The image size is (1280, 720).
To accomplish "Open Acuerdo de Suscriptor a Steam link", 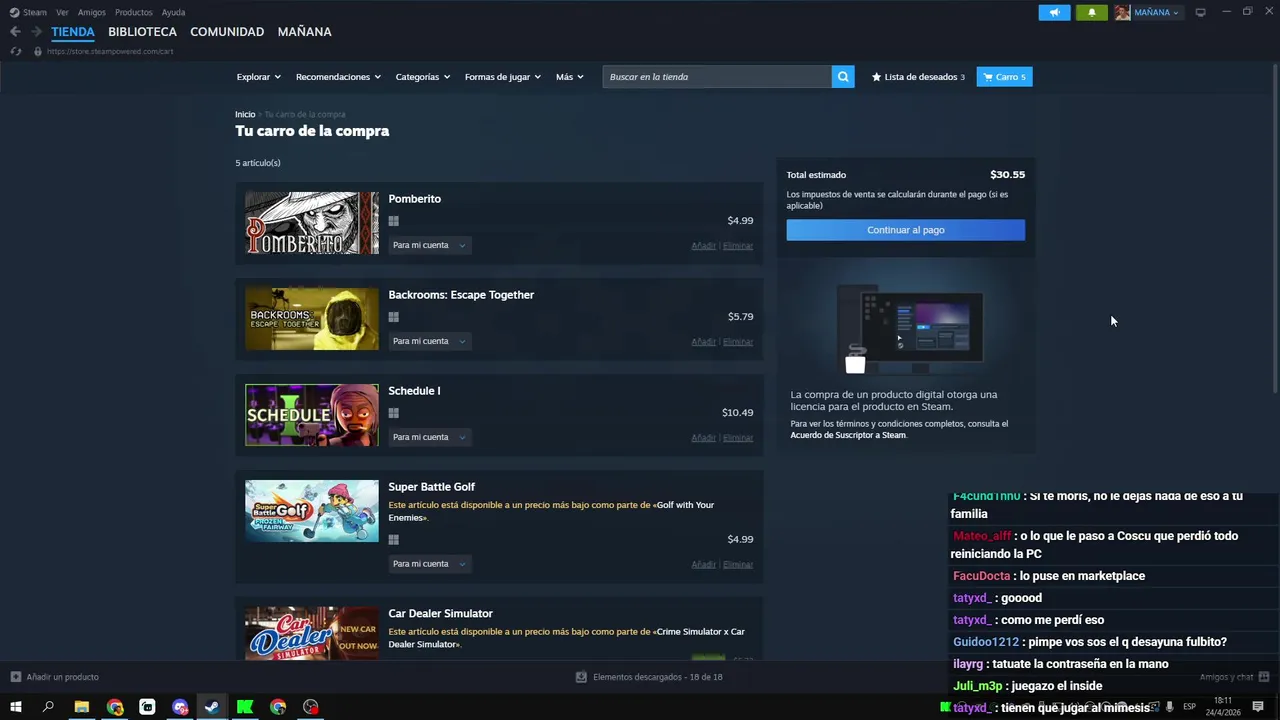I will pyautogui.click(x=848, y=435).
